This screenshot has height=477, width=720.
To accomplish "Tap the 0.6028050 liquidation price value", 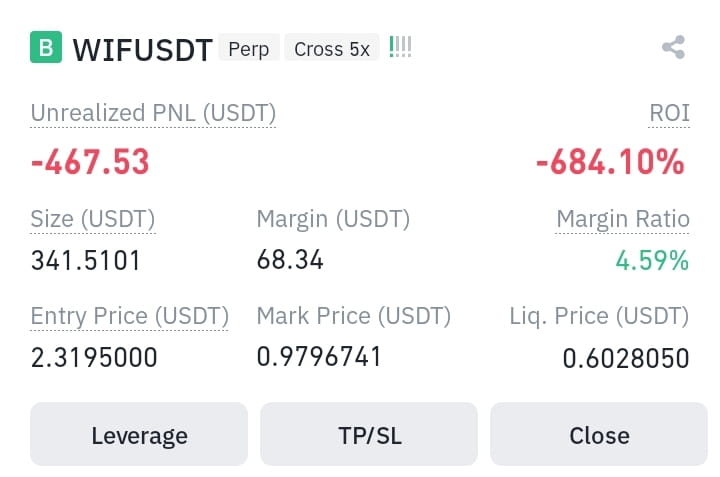I will click(626, 358).
